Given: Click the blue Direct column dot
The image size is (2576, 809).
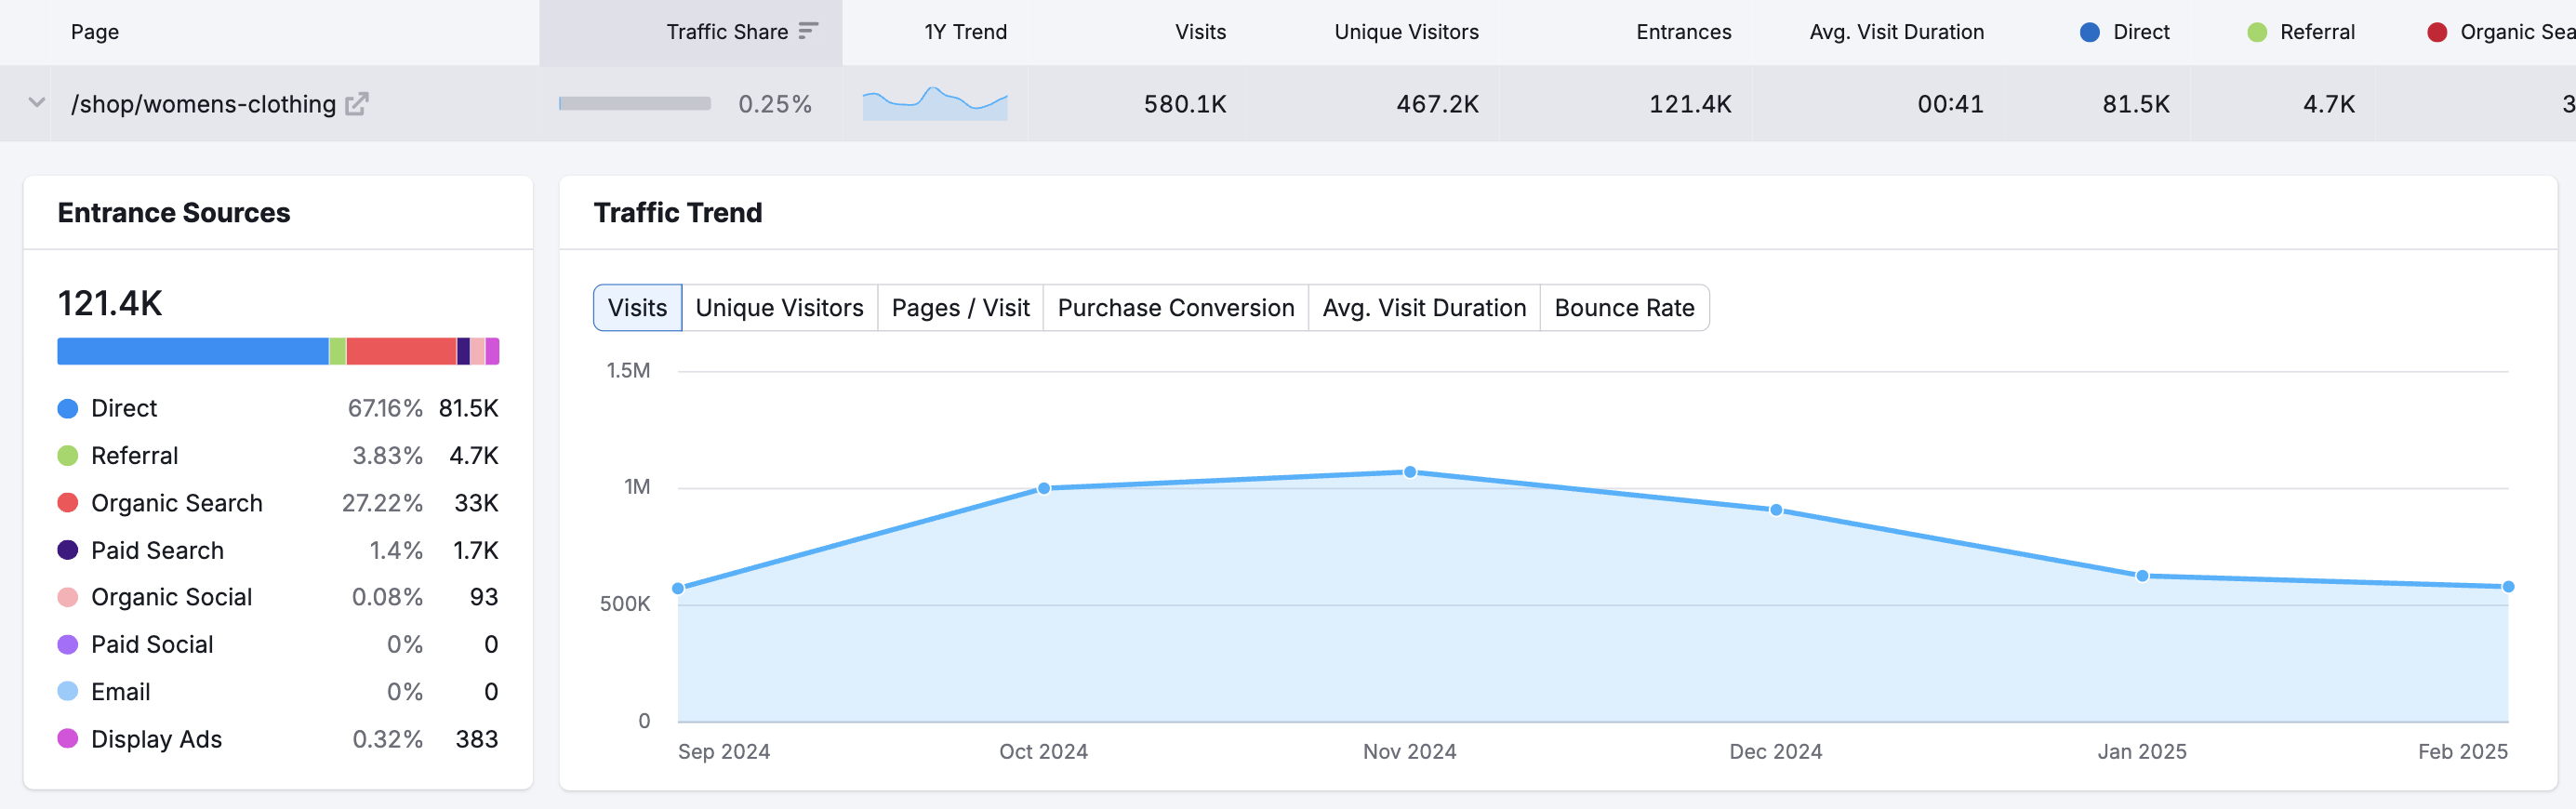Looking at the screenshot, I should coord(2089,32).
